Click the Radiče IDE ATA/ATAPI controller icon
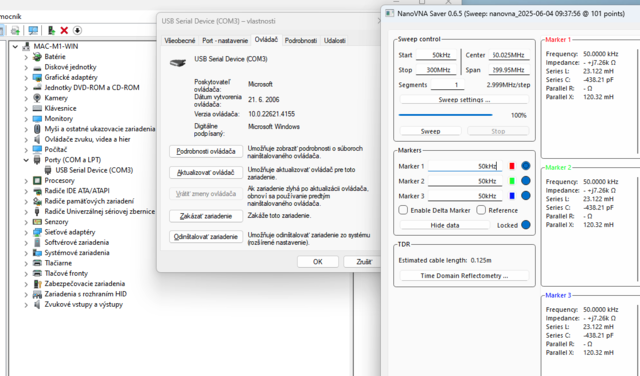Screen dimensions: 640x376 [x=37, y=191]
